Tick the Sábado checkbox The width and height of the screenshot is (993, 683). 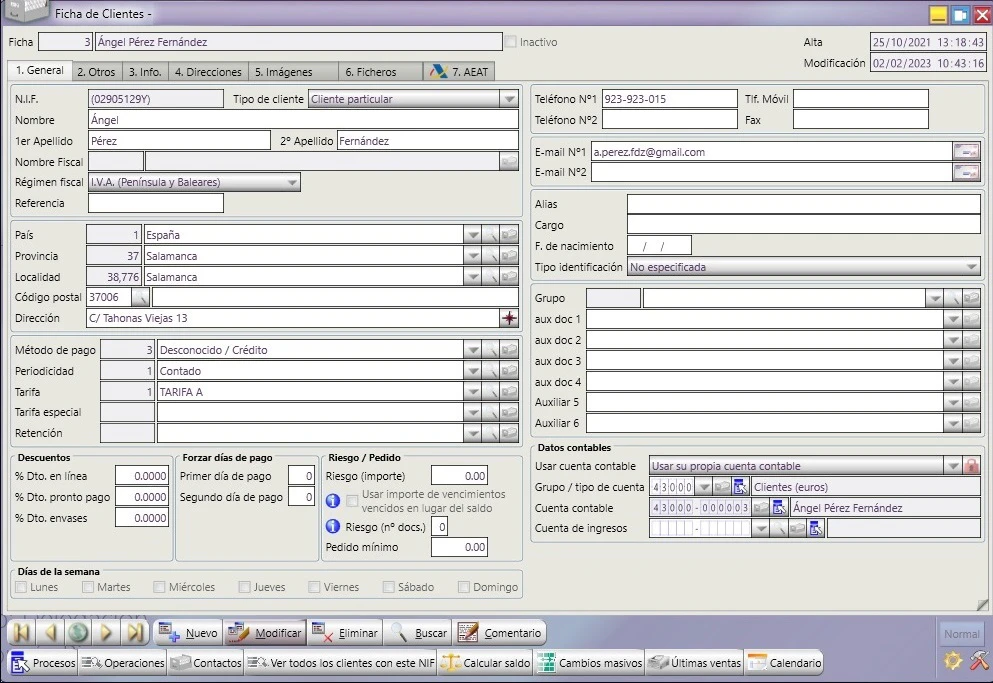click(x=389, y=587)
